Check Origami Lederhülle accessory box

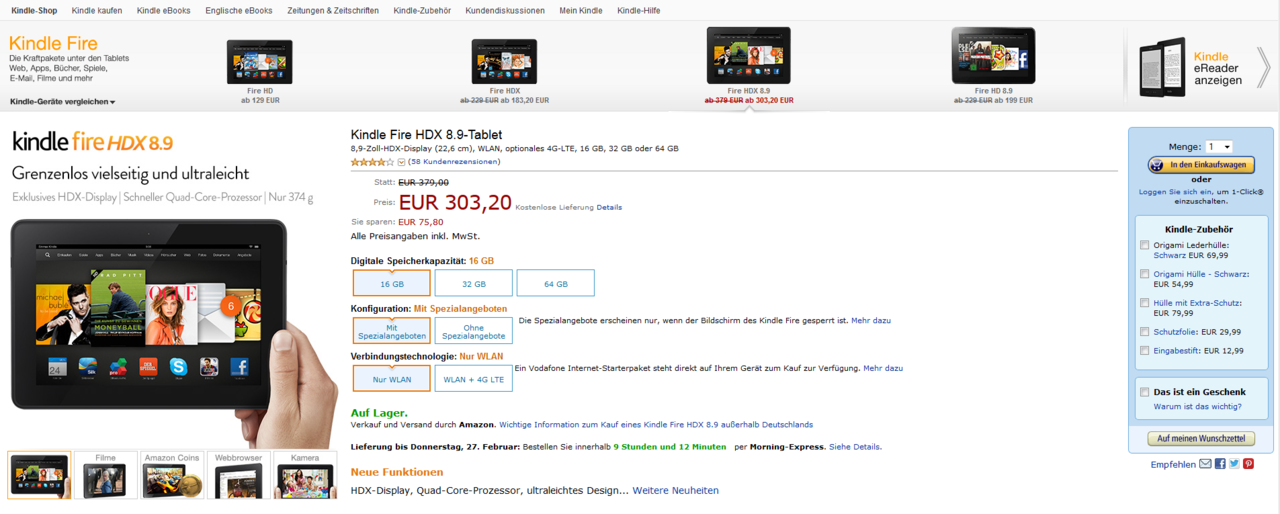coord(1145,245)
